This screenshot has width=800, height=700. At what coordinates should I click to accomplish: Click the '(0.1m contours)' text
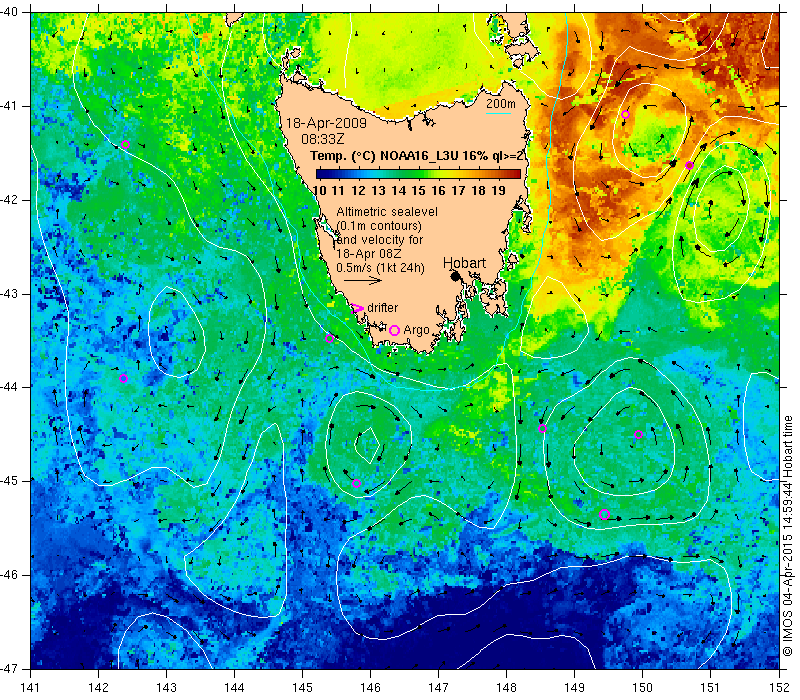click(379, 226)
